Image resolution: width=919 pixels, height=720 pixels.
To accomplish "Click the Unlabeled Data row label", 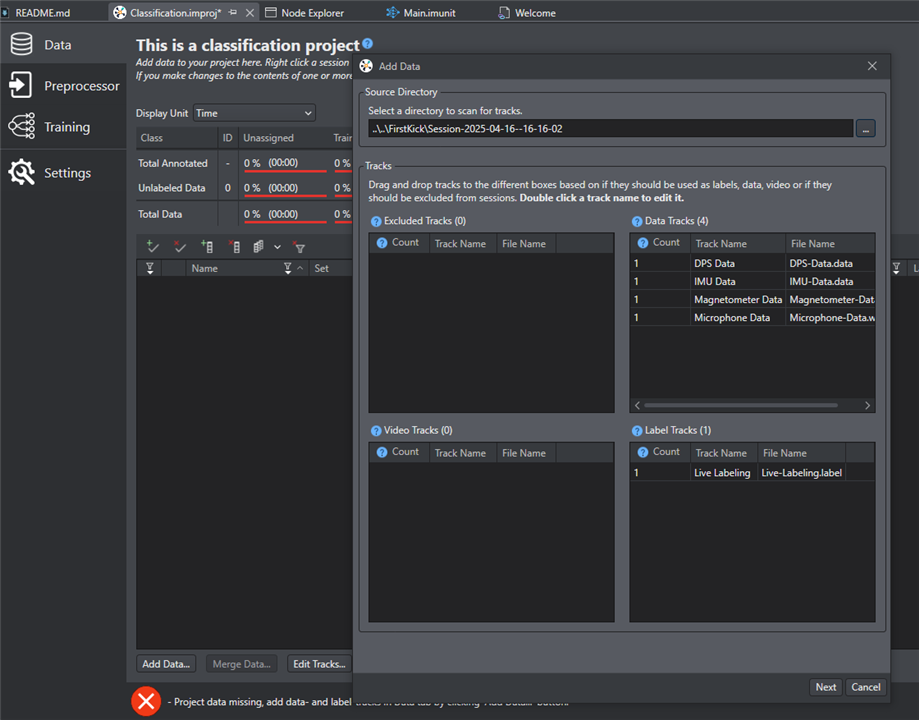I will pos(172,188).
